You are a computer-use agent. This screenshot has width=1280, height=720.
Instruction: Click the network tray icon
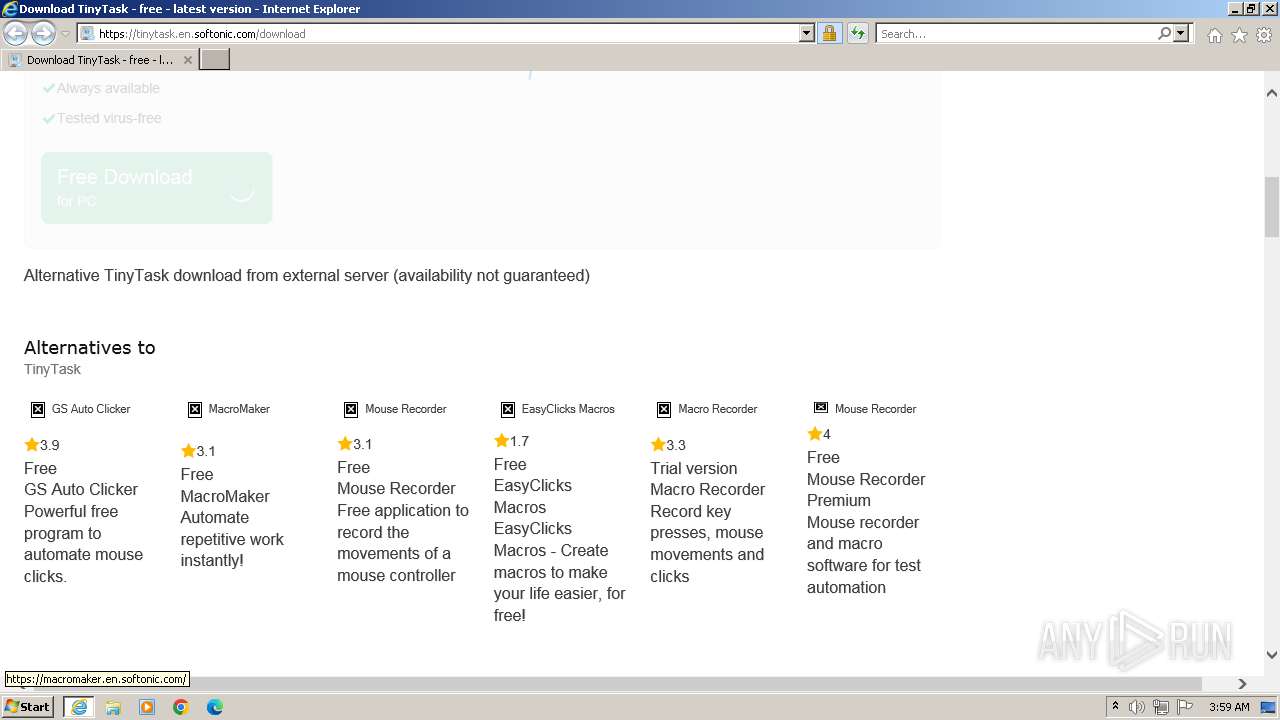pos(1161,707)
